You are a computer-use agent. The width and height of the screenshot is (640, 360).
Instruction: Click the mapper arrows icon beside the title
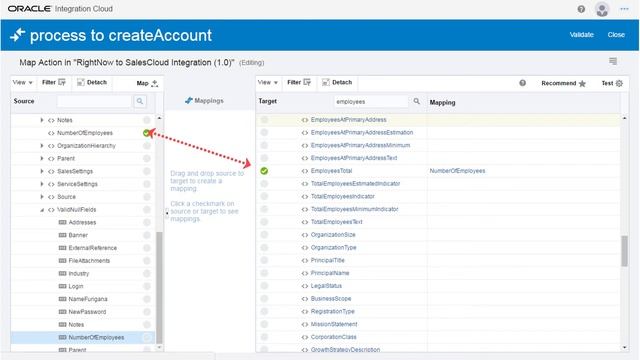coord(18,35)
